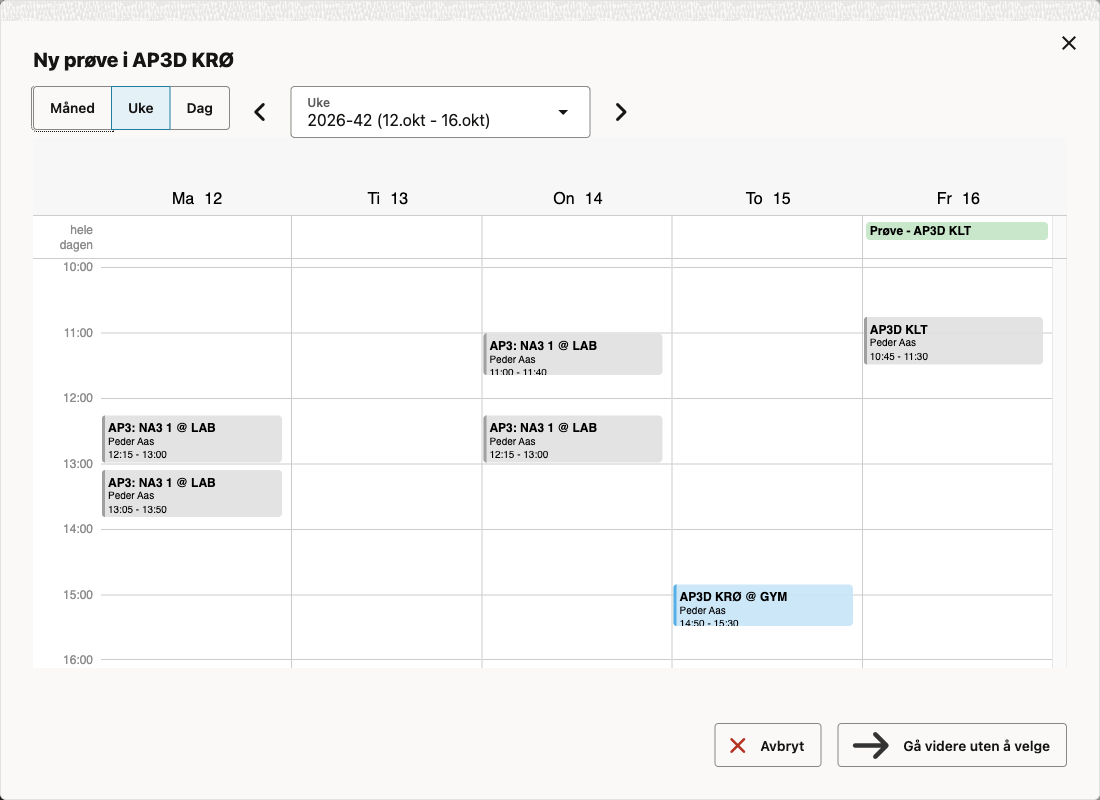Image resolution: width=1100 pixels, height=800 pixels.
Task: Select the AP3D KRØ @ GYM lesson
Action: click(763, 605)
